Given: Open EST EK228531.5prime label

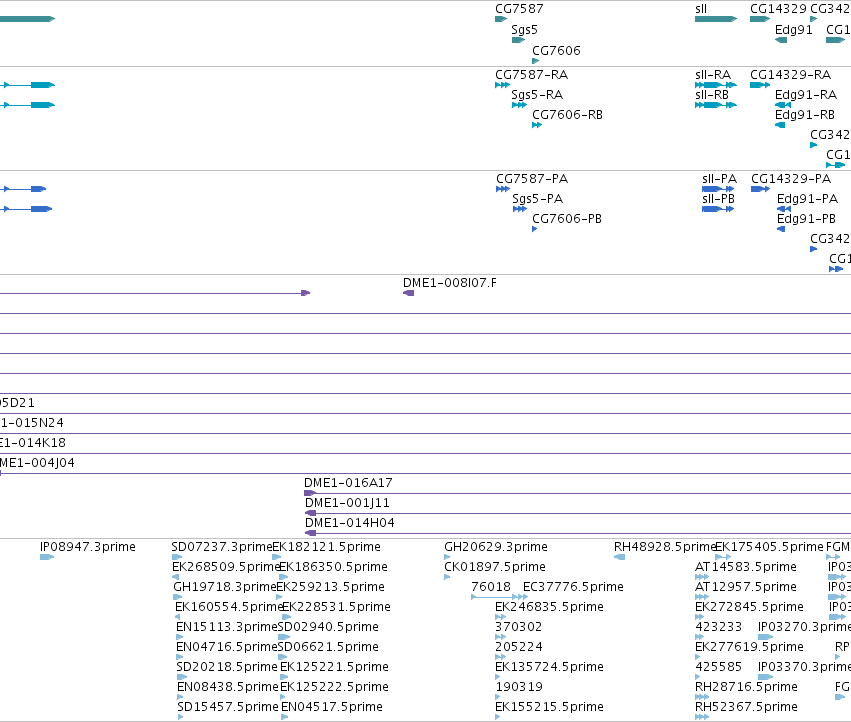Looking at the screenshot, I should (336, 607).
